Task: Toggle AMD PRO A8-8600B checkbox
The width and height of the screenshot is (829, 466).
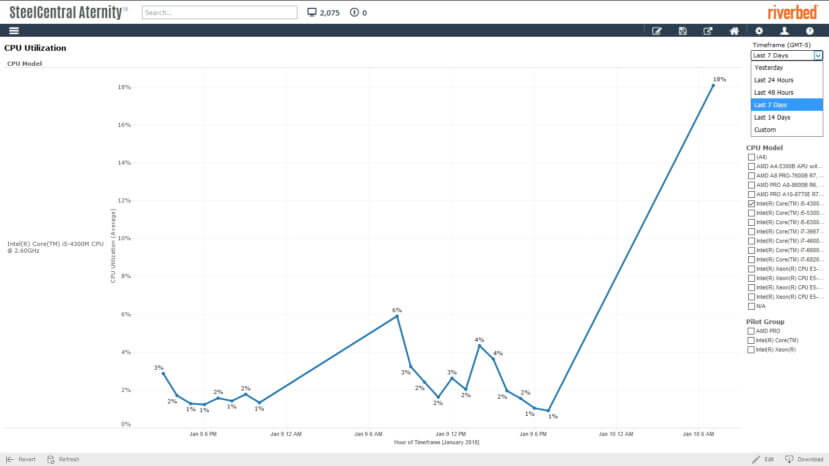Action: coord(751,185)
